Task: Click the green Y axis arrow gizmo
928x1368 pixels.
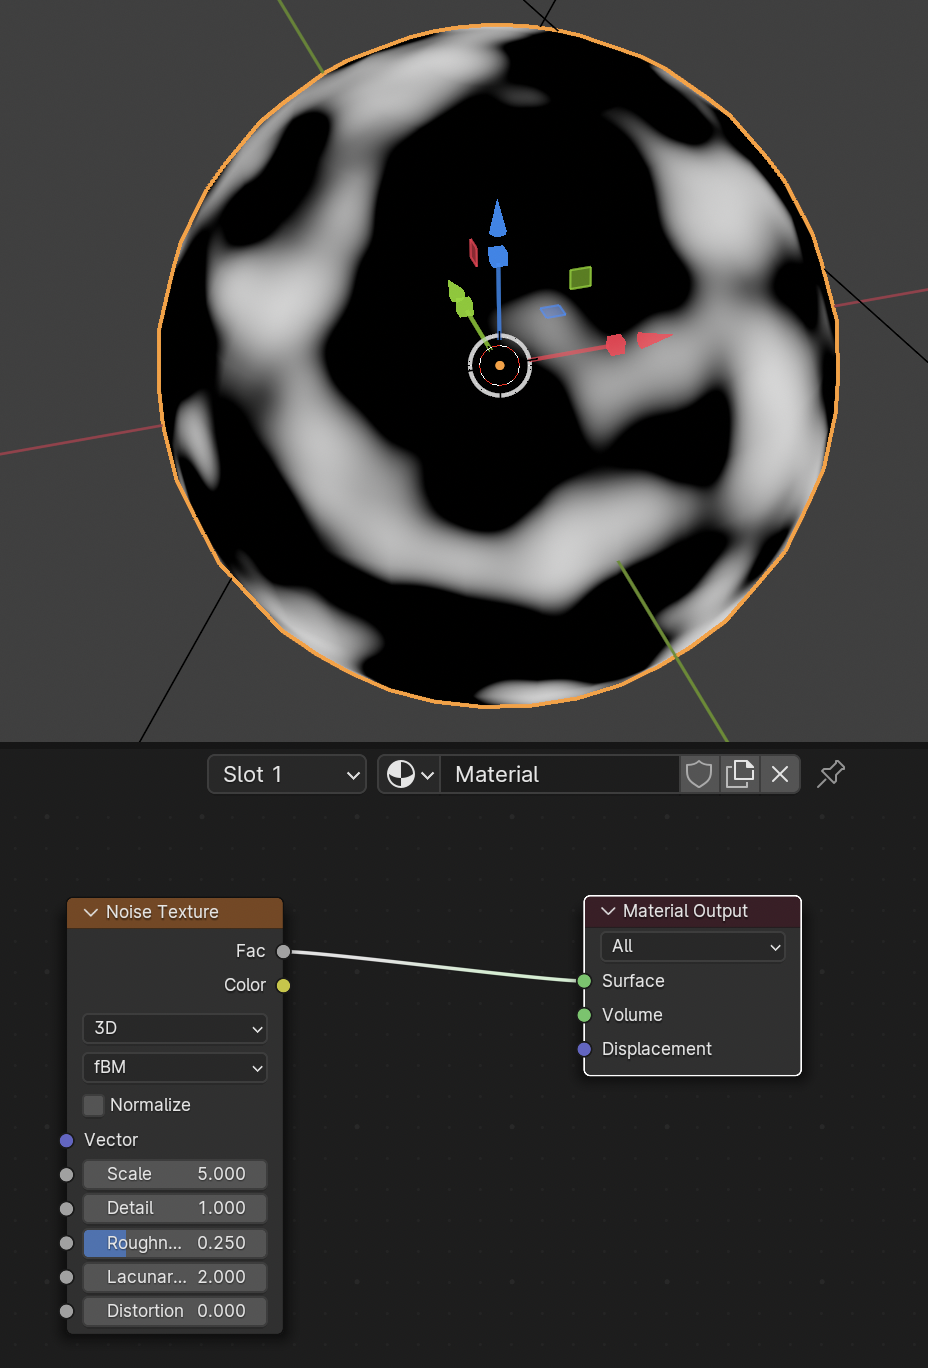Action: 456,292
